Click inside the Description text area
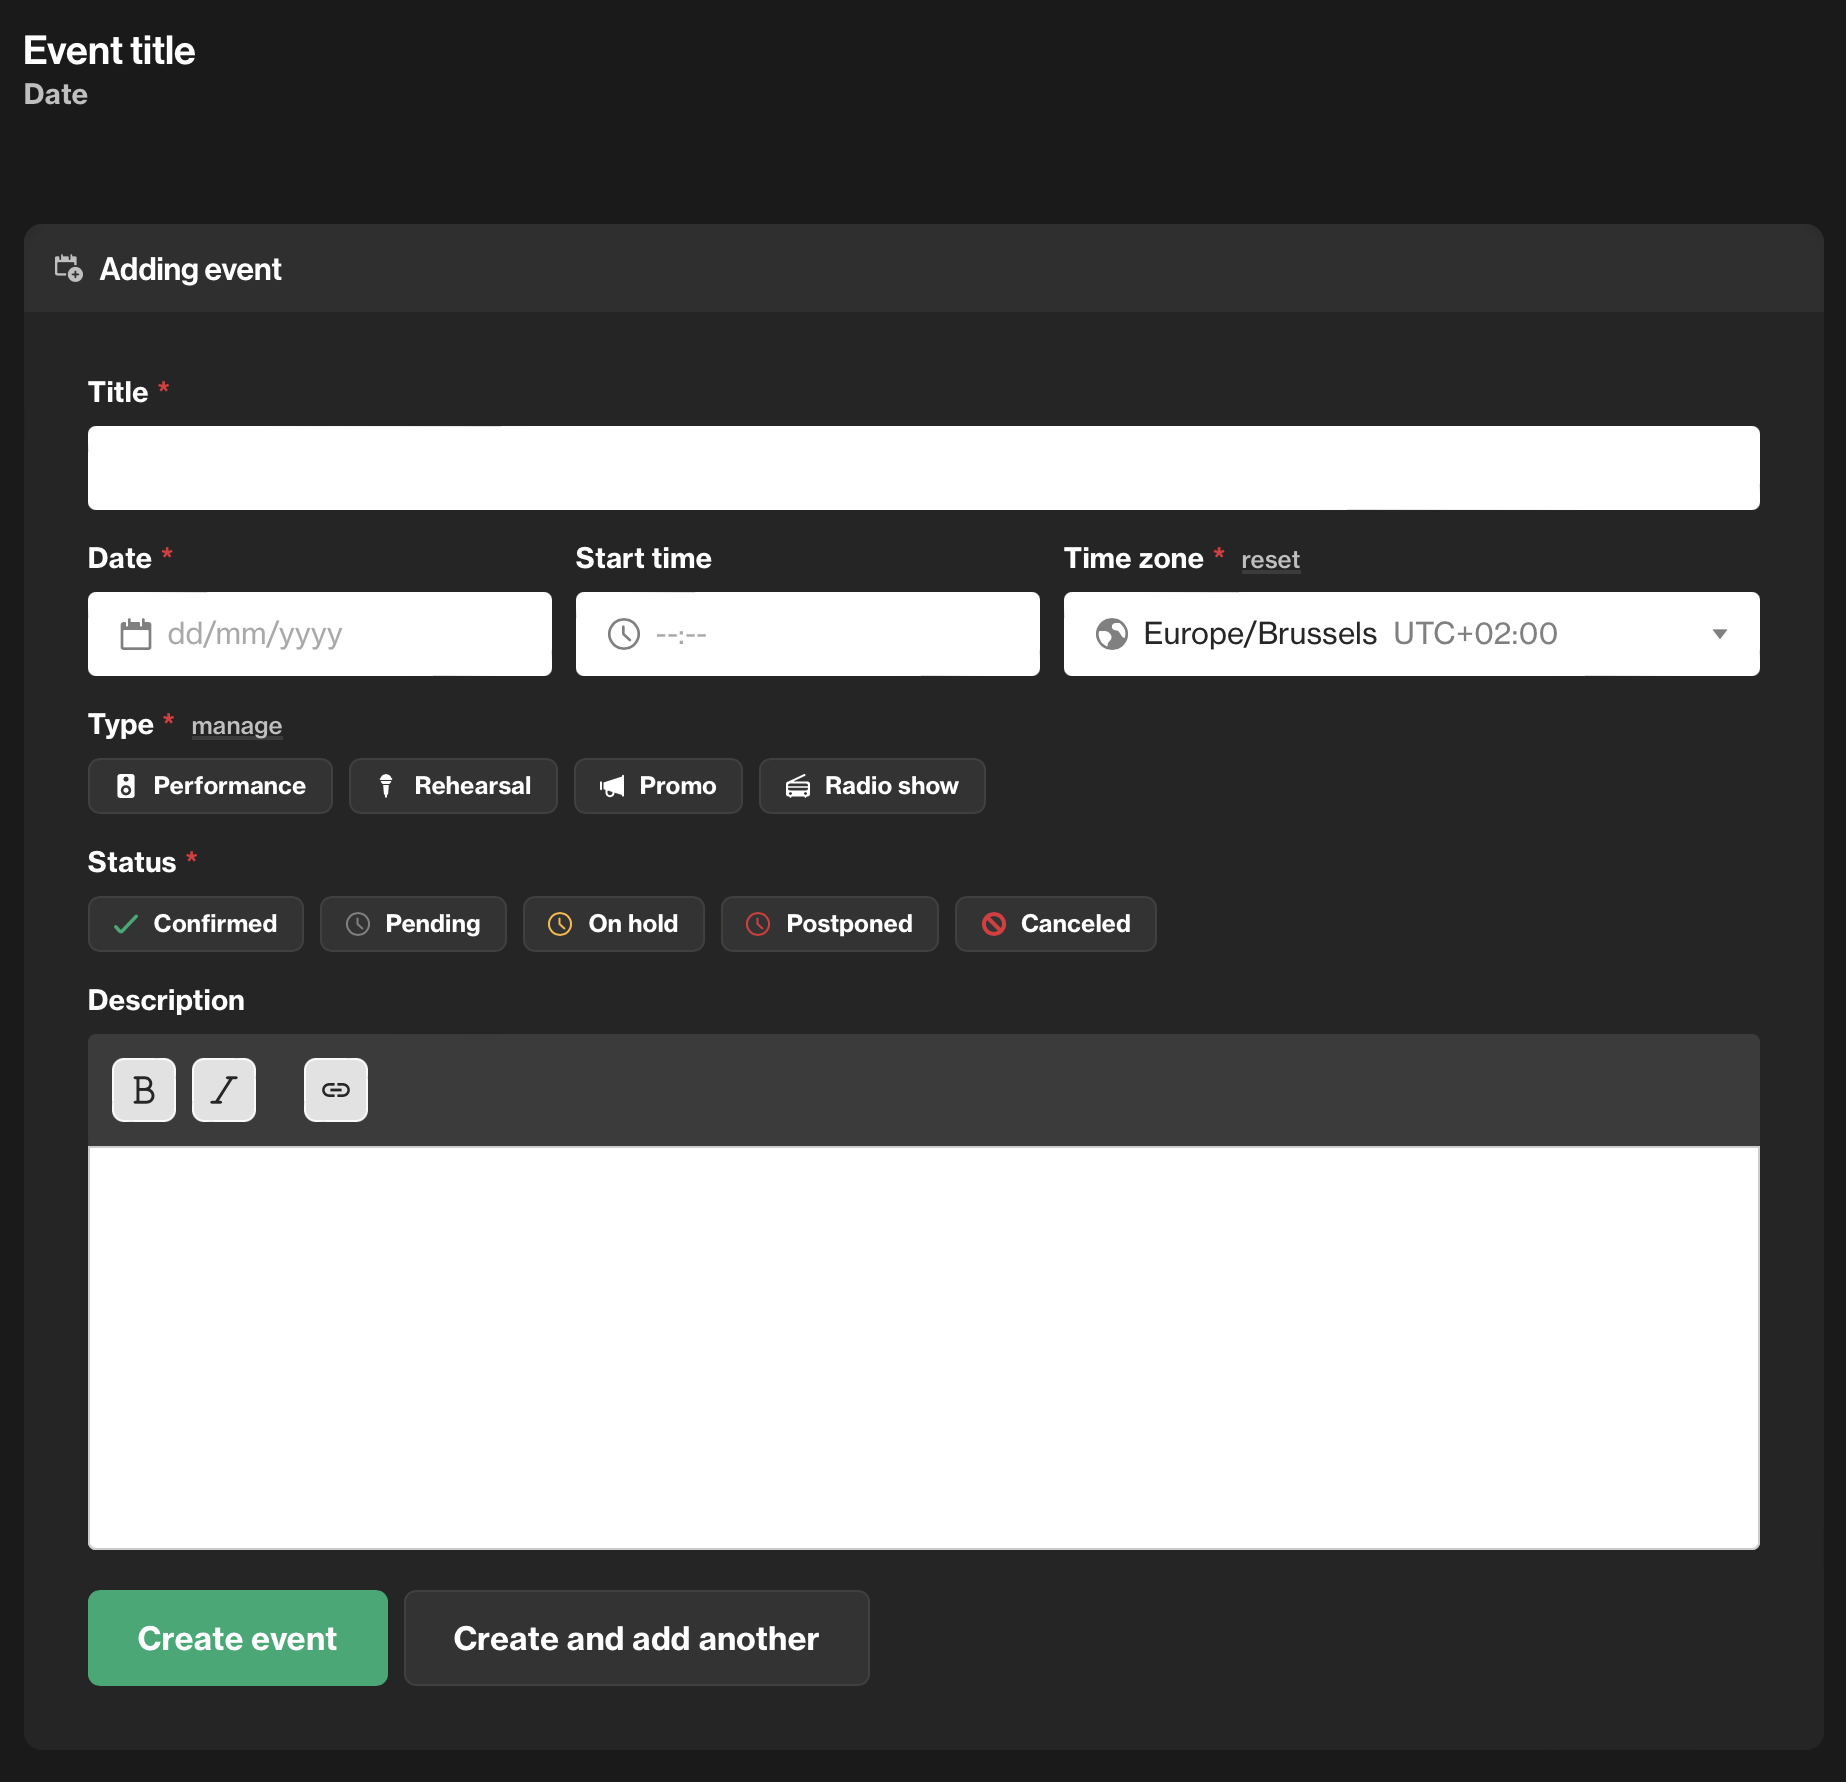The image size is (1846, 1782). pyautogui.click(x=924, y=1348)
